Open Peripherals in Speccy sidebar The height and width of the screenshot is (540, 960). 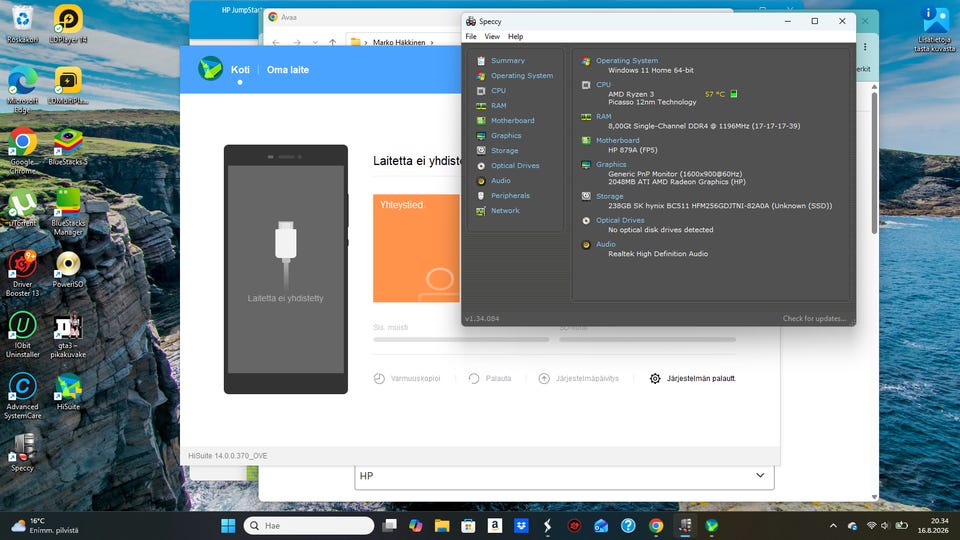(510, 196)
